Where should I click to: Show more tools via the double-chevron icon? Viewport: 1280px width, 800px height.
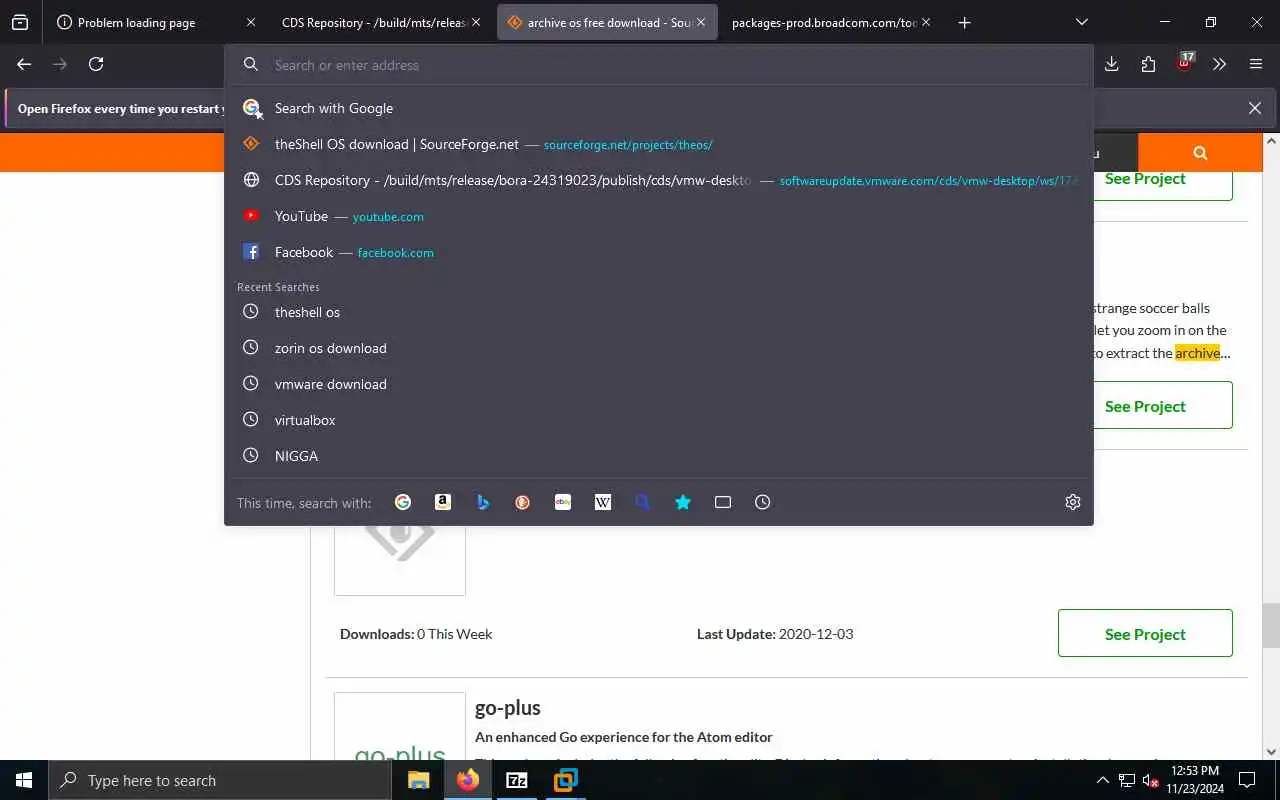pos(1219,64)
